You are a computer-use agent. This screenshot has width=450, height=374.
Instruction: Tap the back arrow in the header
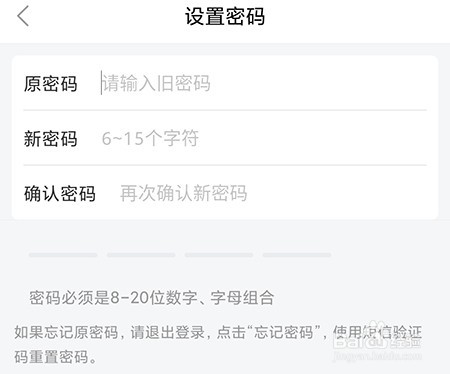pos(23,16)
